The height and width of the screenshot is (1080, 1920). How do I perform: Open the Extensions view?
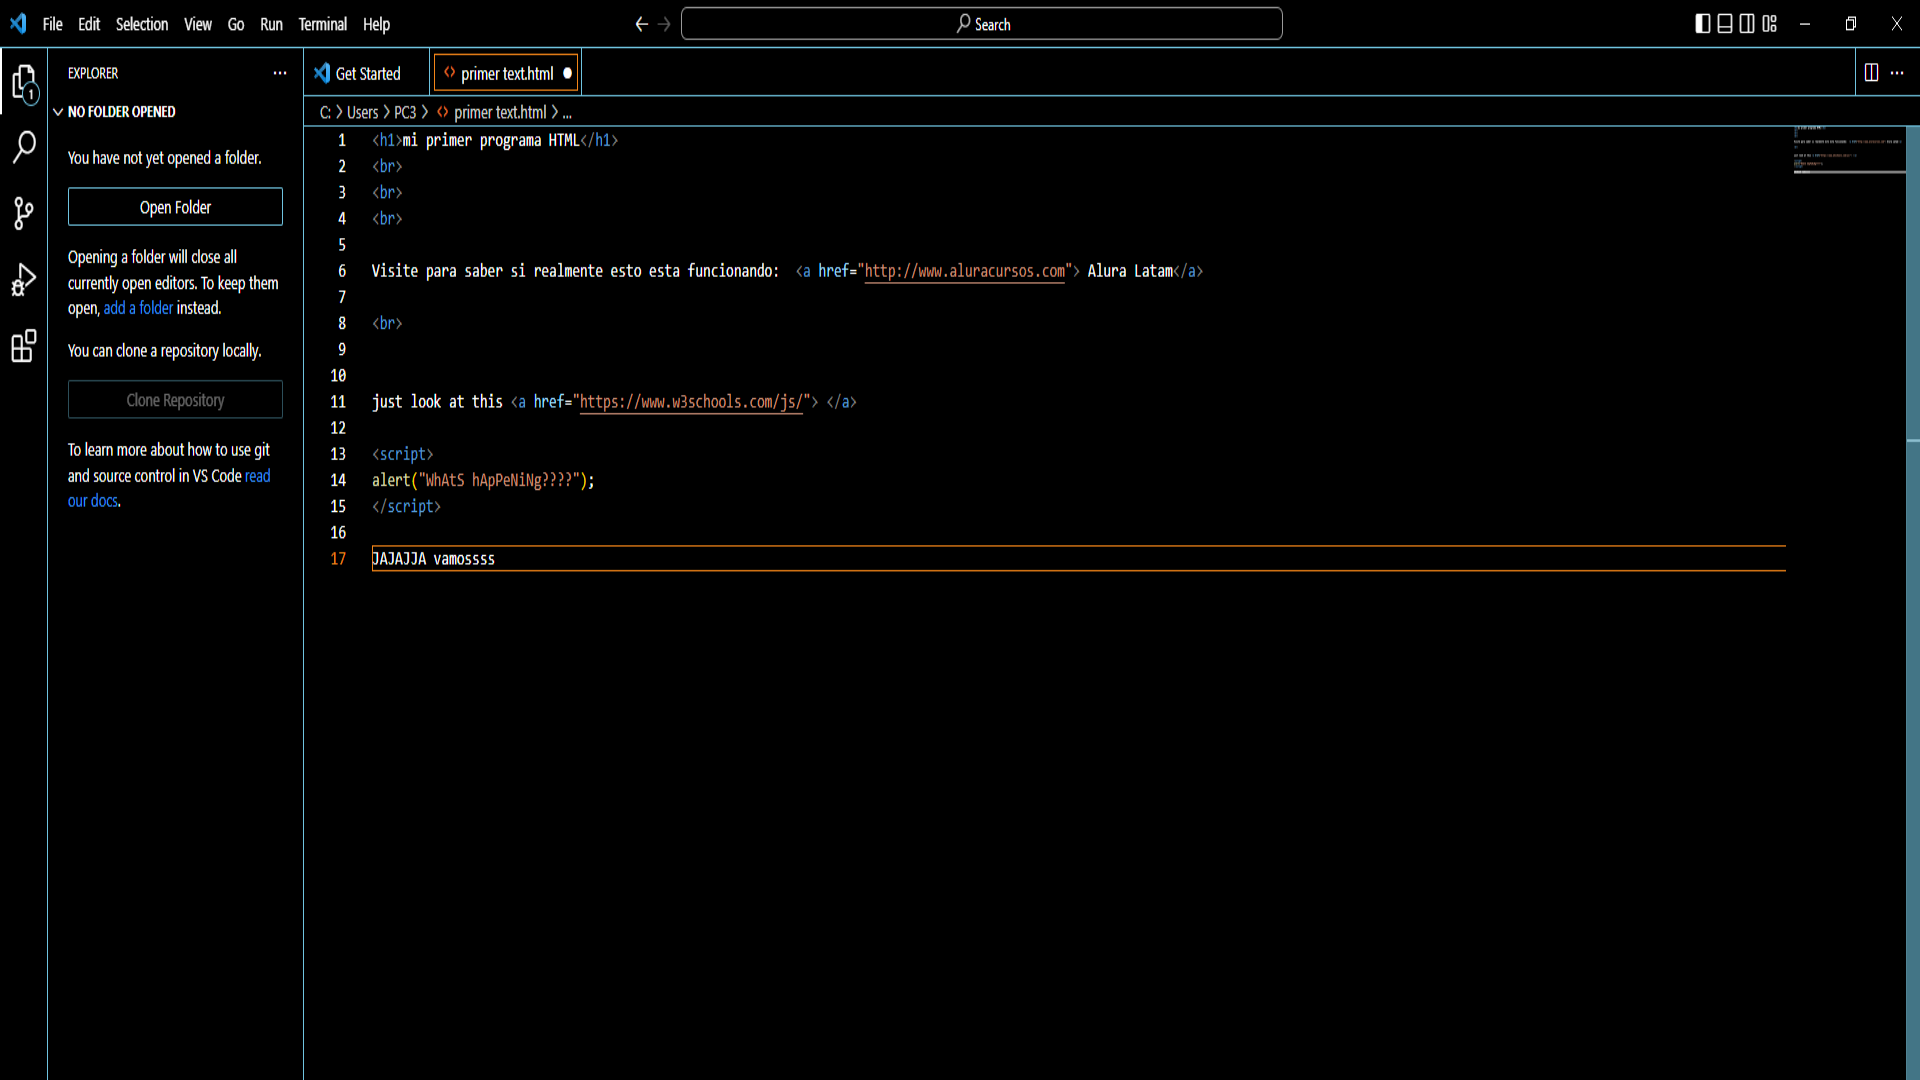point(24,346)
